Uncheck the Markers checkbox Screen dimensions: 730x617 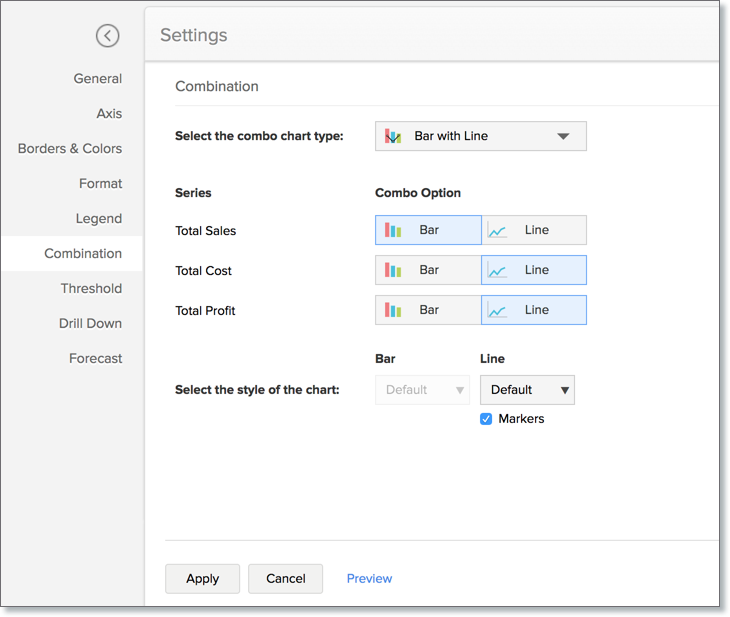pyautogui.click(x=486, y=419)
